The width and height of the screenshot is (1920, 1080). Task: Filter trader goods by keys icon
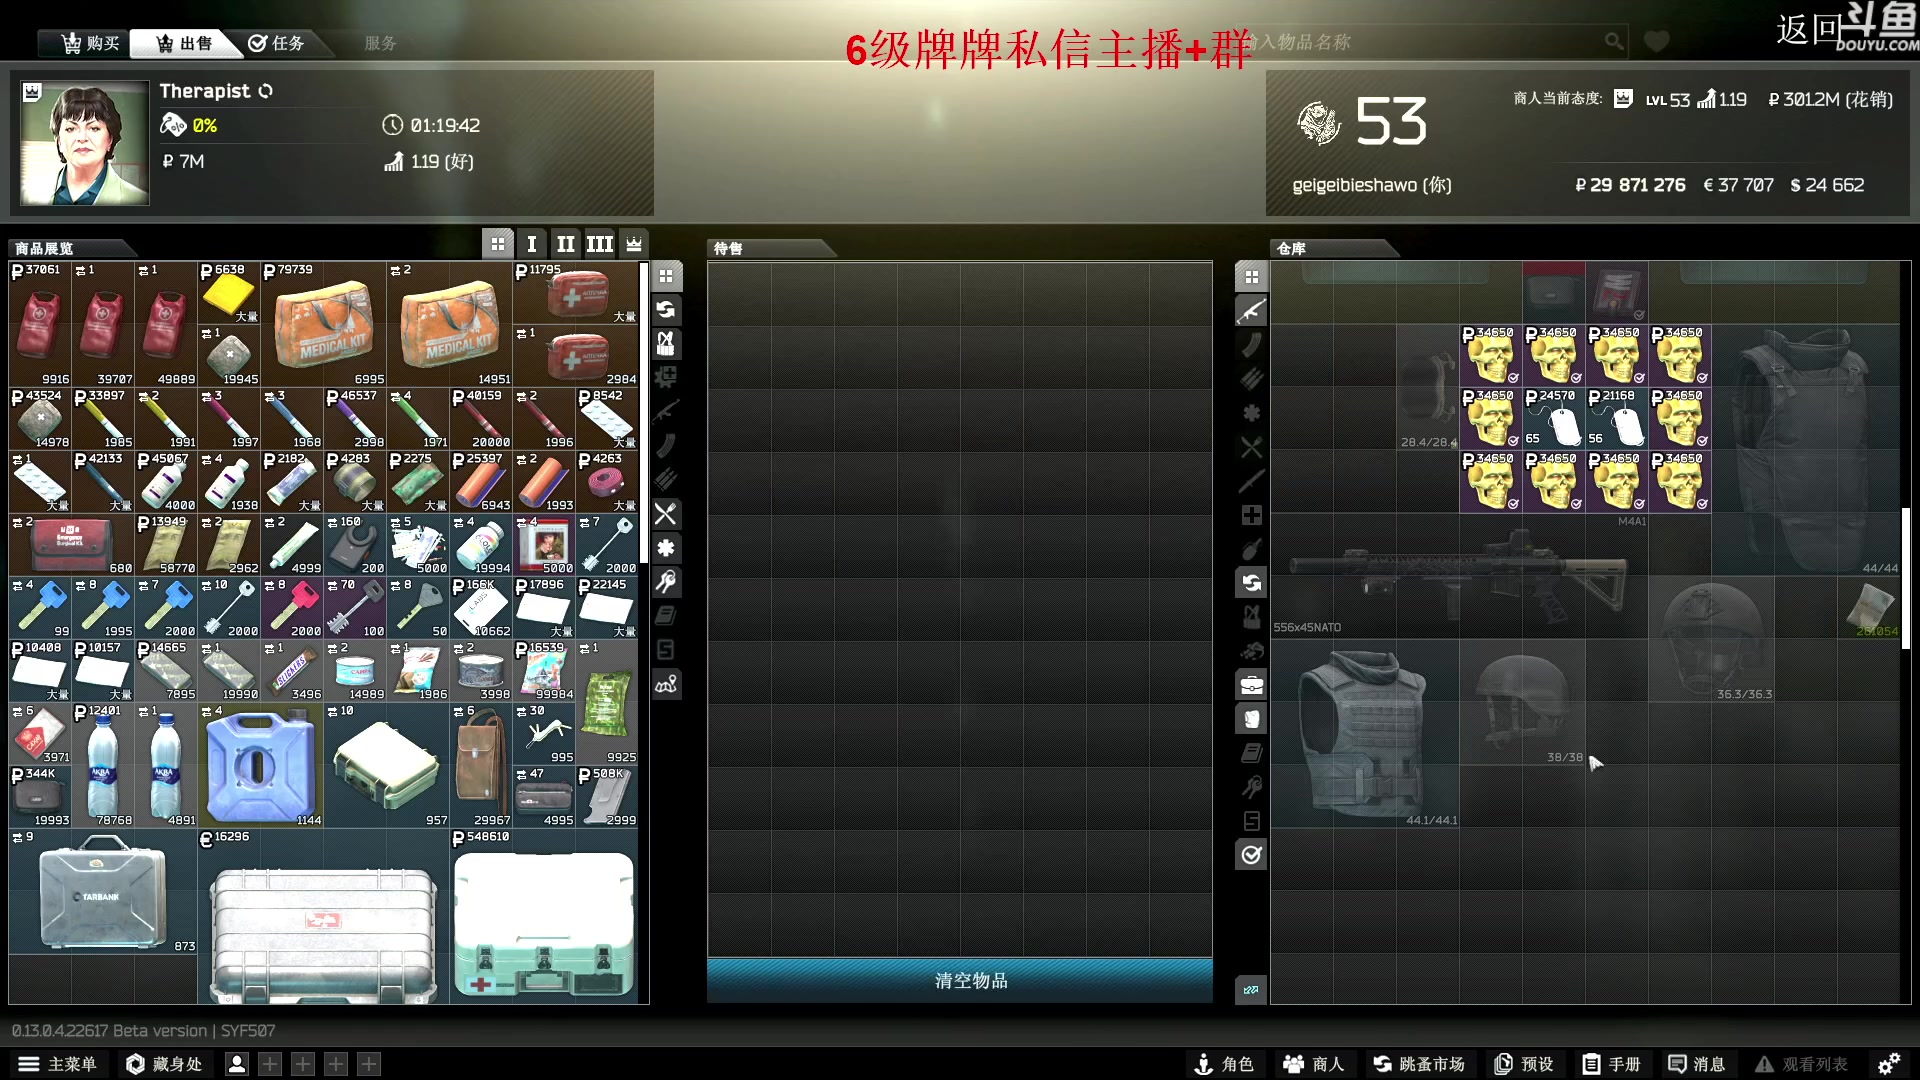click(x=666, y=582)
